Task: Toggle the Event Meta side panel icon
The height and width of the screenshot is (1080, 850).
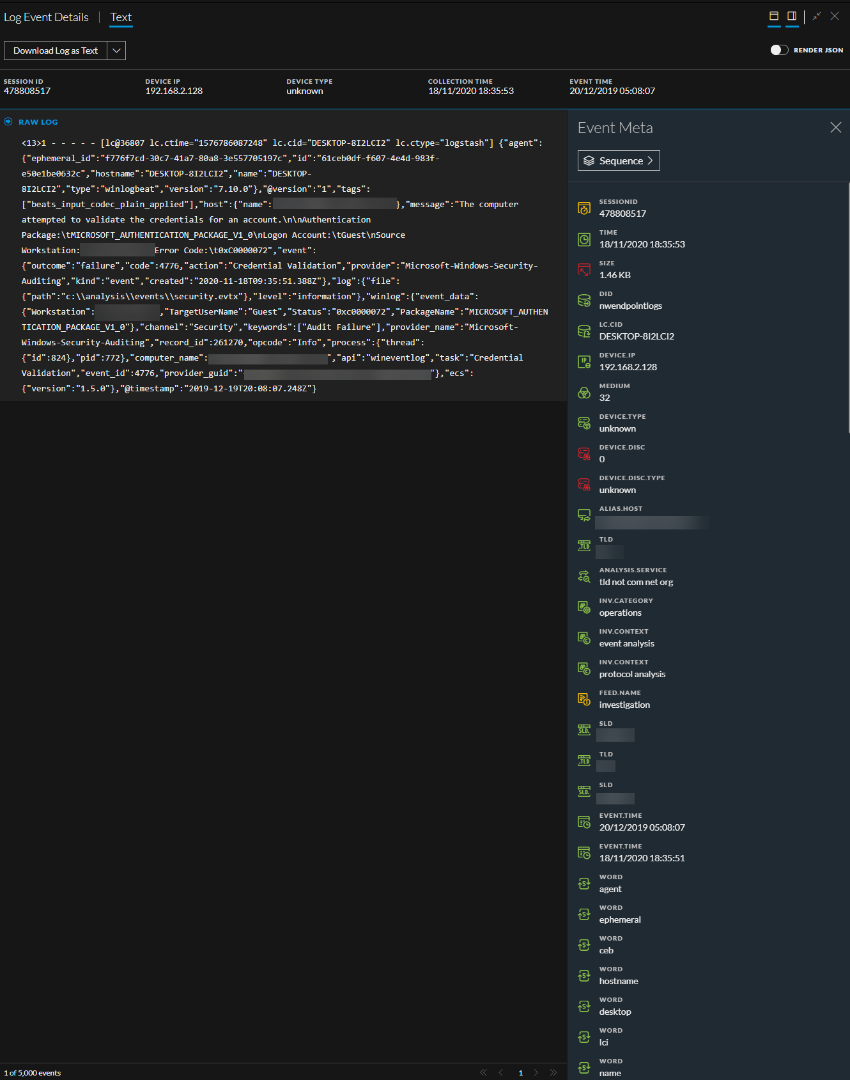Action: click(791, 16)
